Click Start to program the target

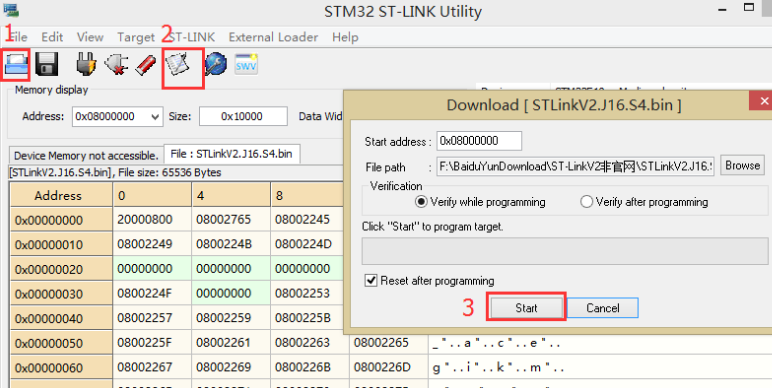coord(526,308)
